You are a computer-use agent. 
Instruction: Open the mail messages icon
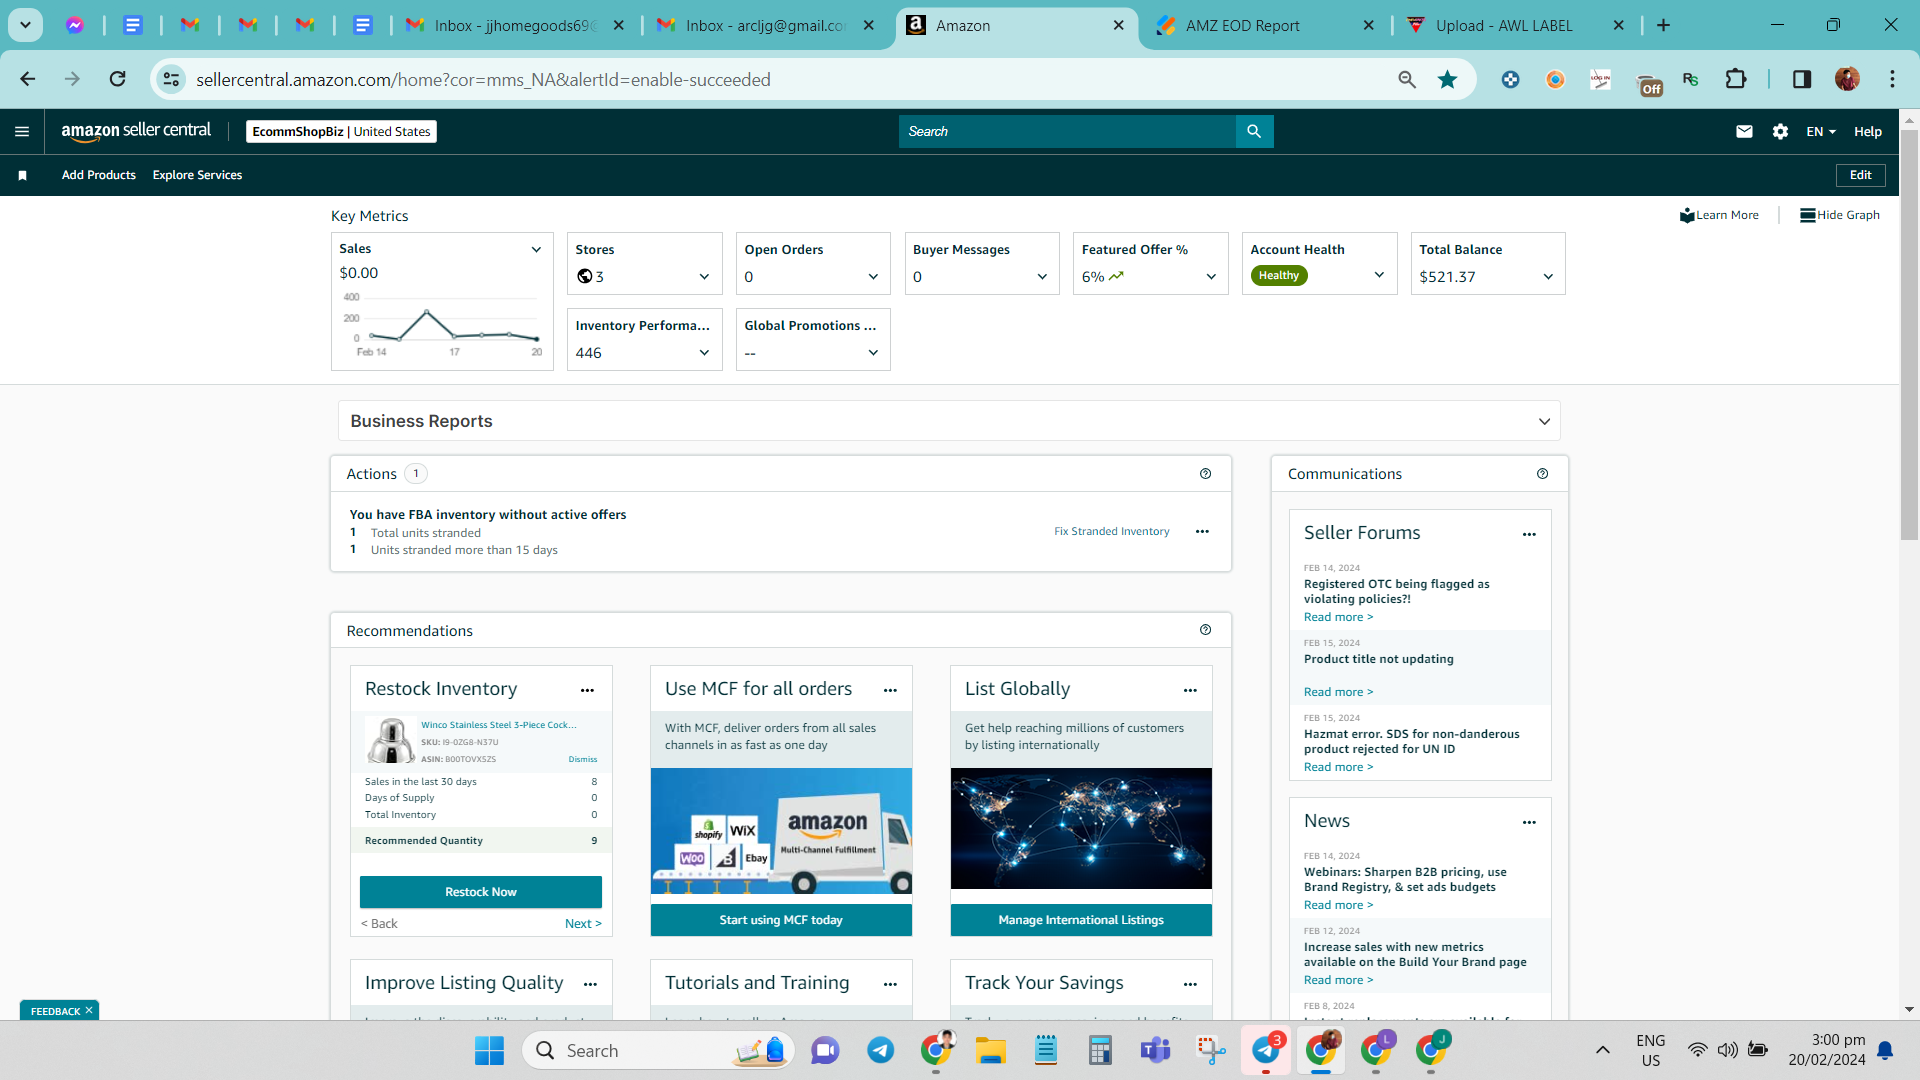pyautogui.click(x=1744, y=131)
